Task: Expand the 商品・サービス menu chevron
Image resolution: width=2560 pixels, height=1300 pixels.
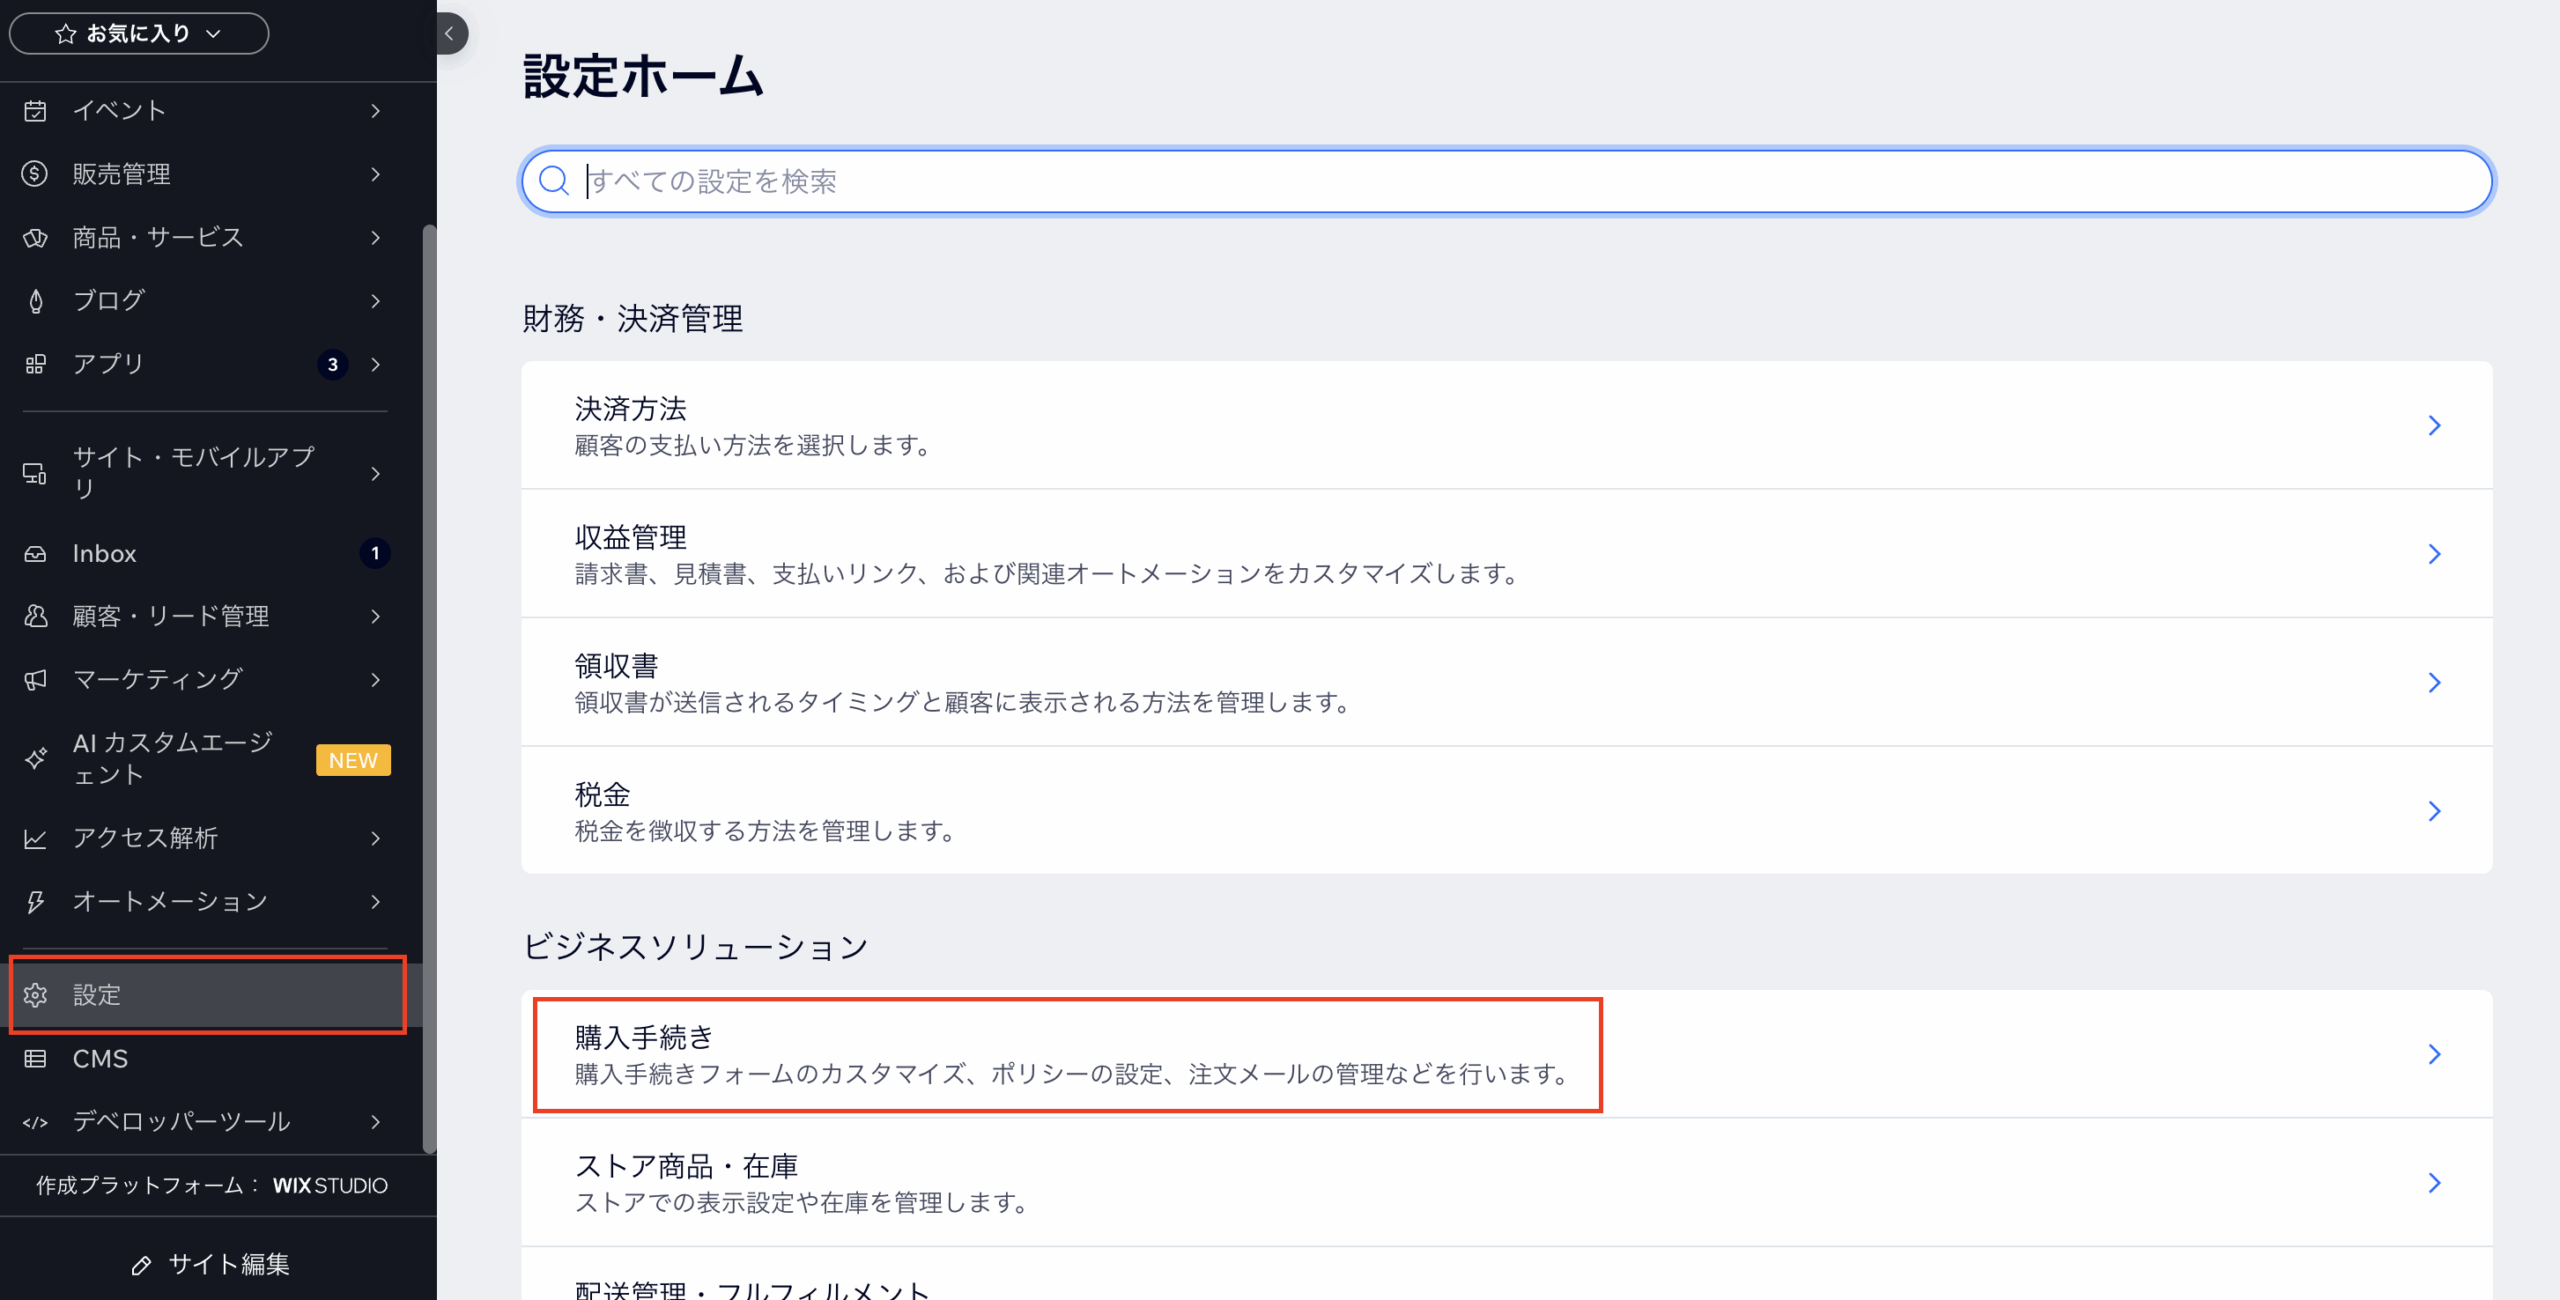Action: (376, 238)
